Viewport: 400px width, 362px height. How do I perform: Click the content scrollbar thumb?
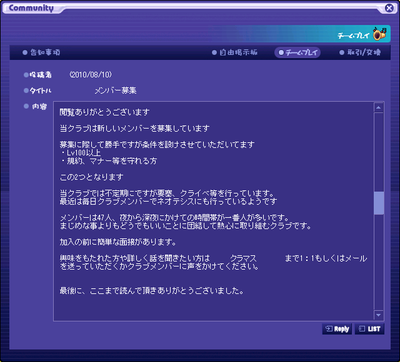(379, 203)
